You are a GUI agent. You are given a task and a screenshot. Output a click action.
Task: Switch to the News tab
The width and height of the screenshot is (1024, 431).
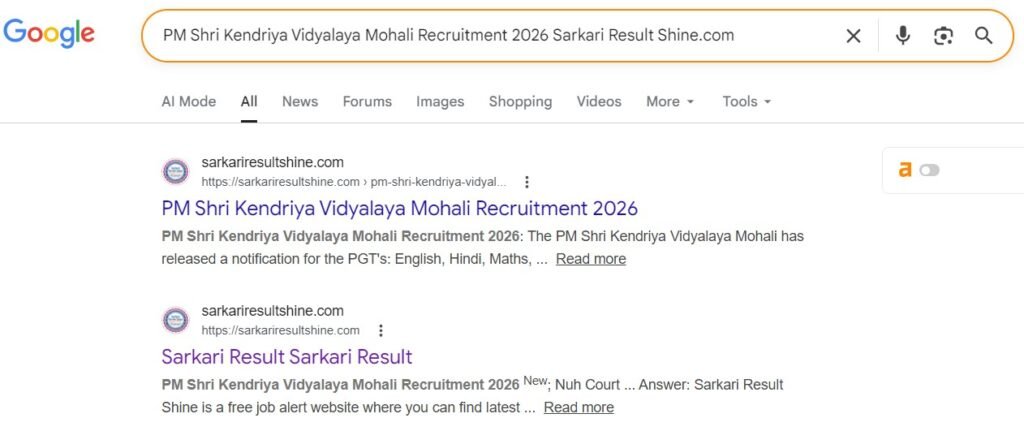coord(300,101)
